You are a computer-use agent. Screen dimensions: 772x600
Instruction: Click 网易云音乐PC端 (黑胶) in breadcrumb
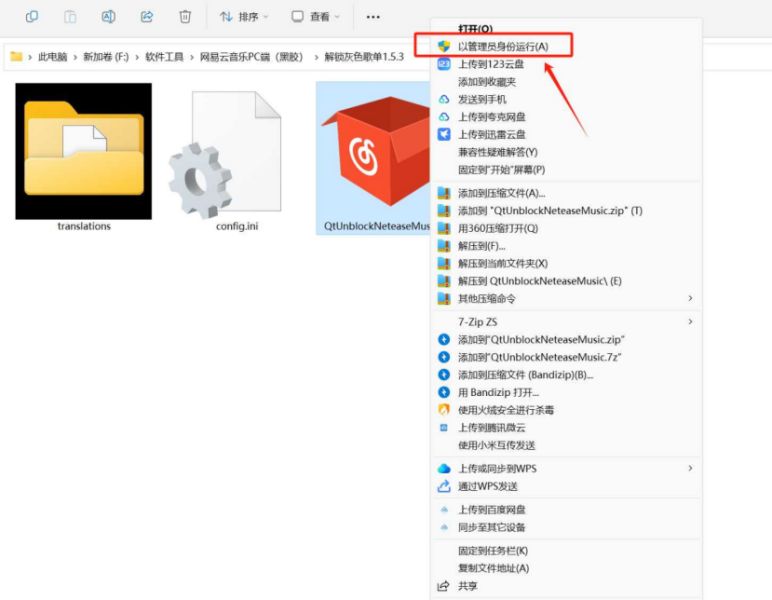(251, 57)
